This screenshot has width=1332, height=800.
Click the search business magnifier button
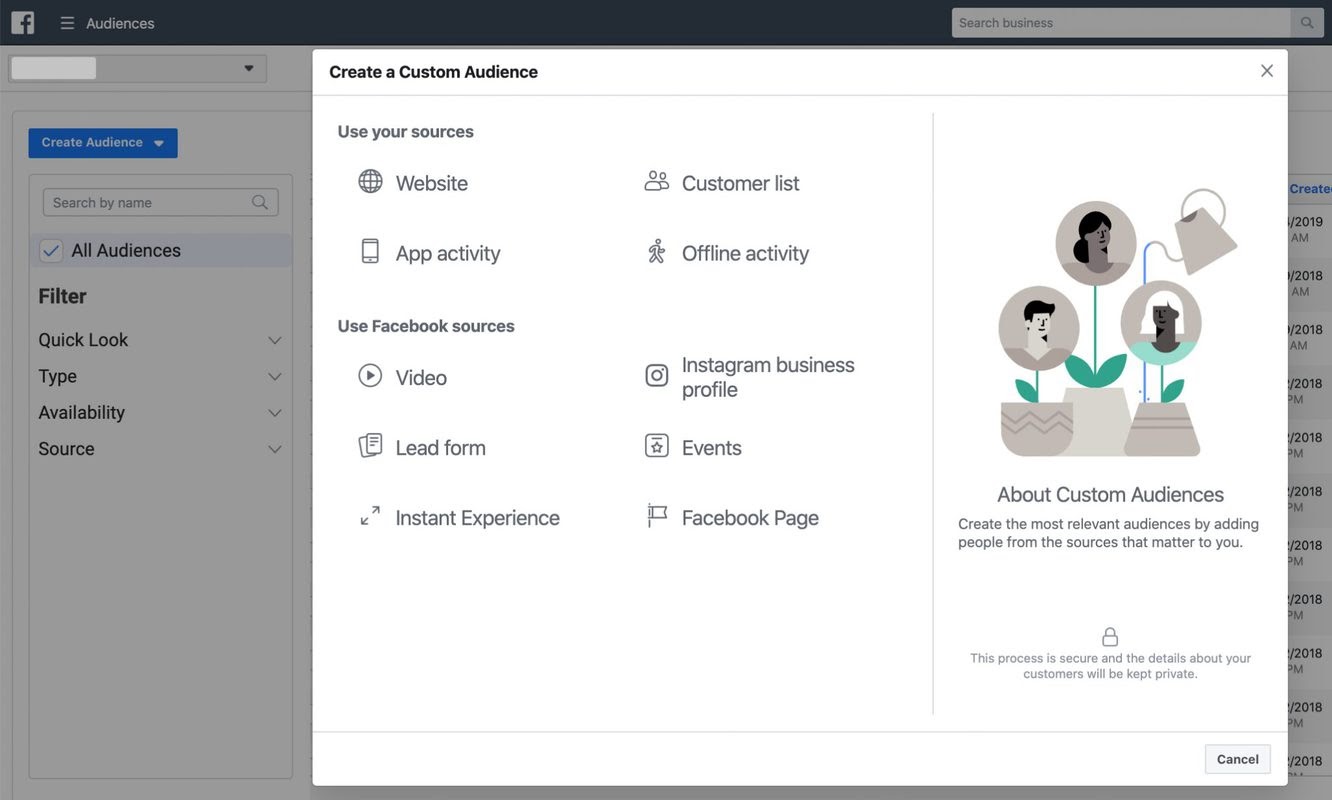pos(1307,23)
